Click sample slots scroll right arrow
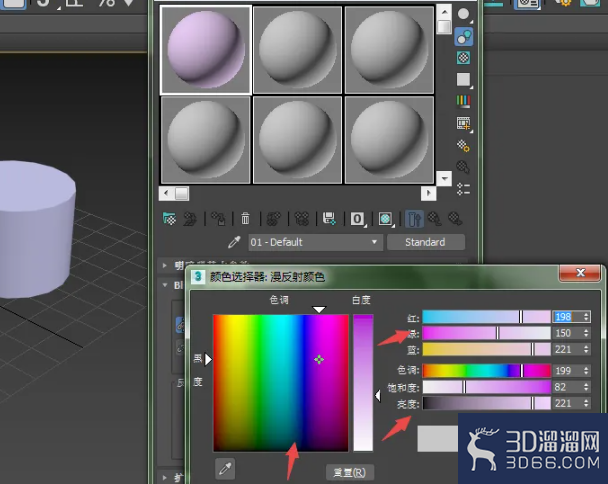This screenshot has height=484, width=608. pyautogui.click(x=428, y=193)
